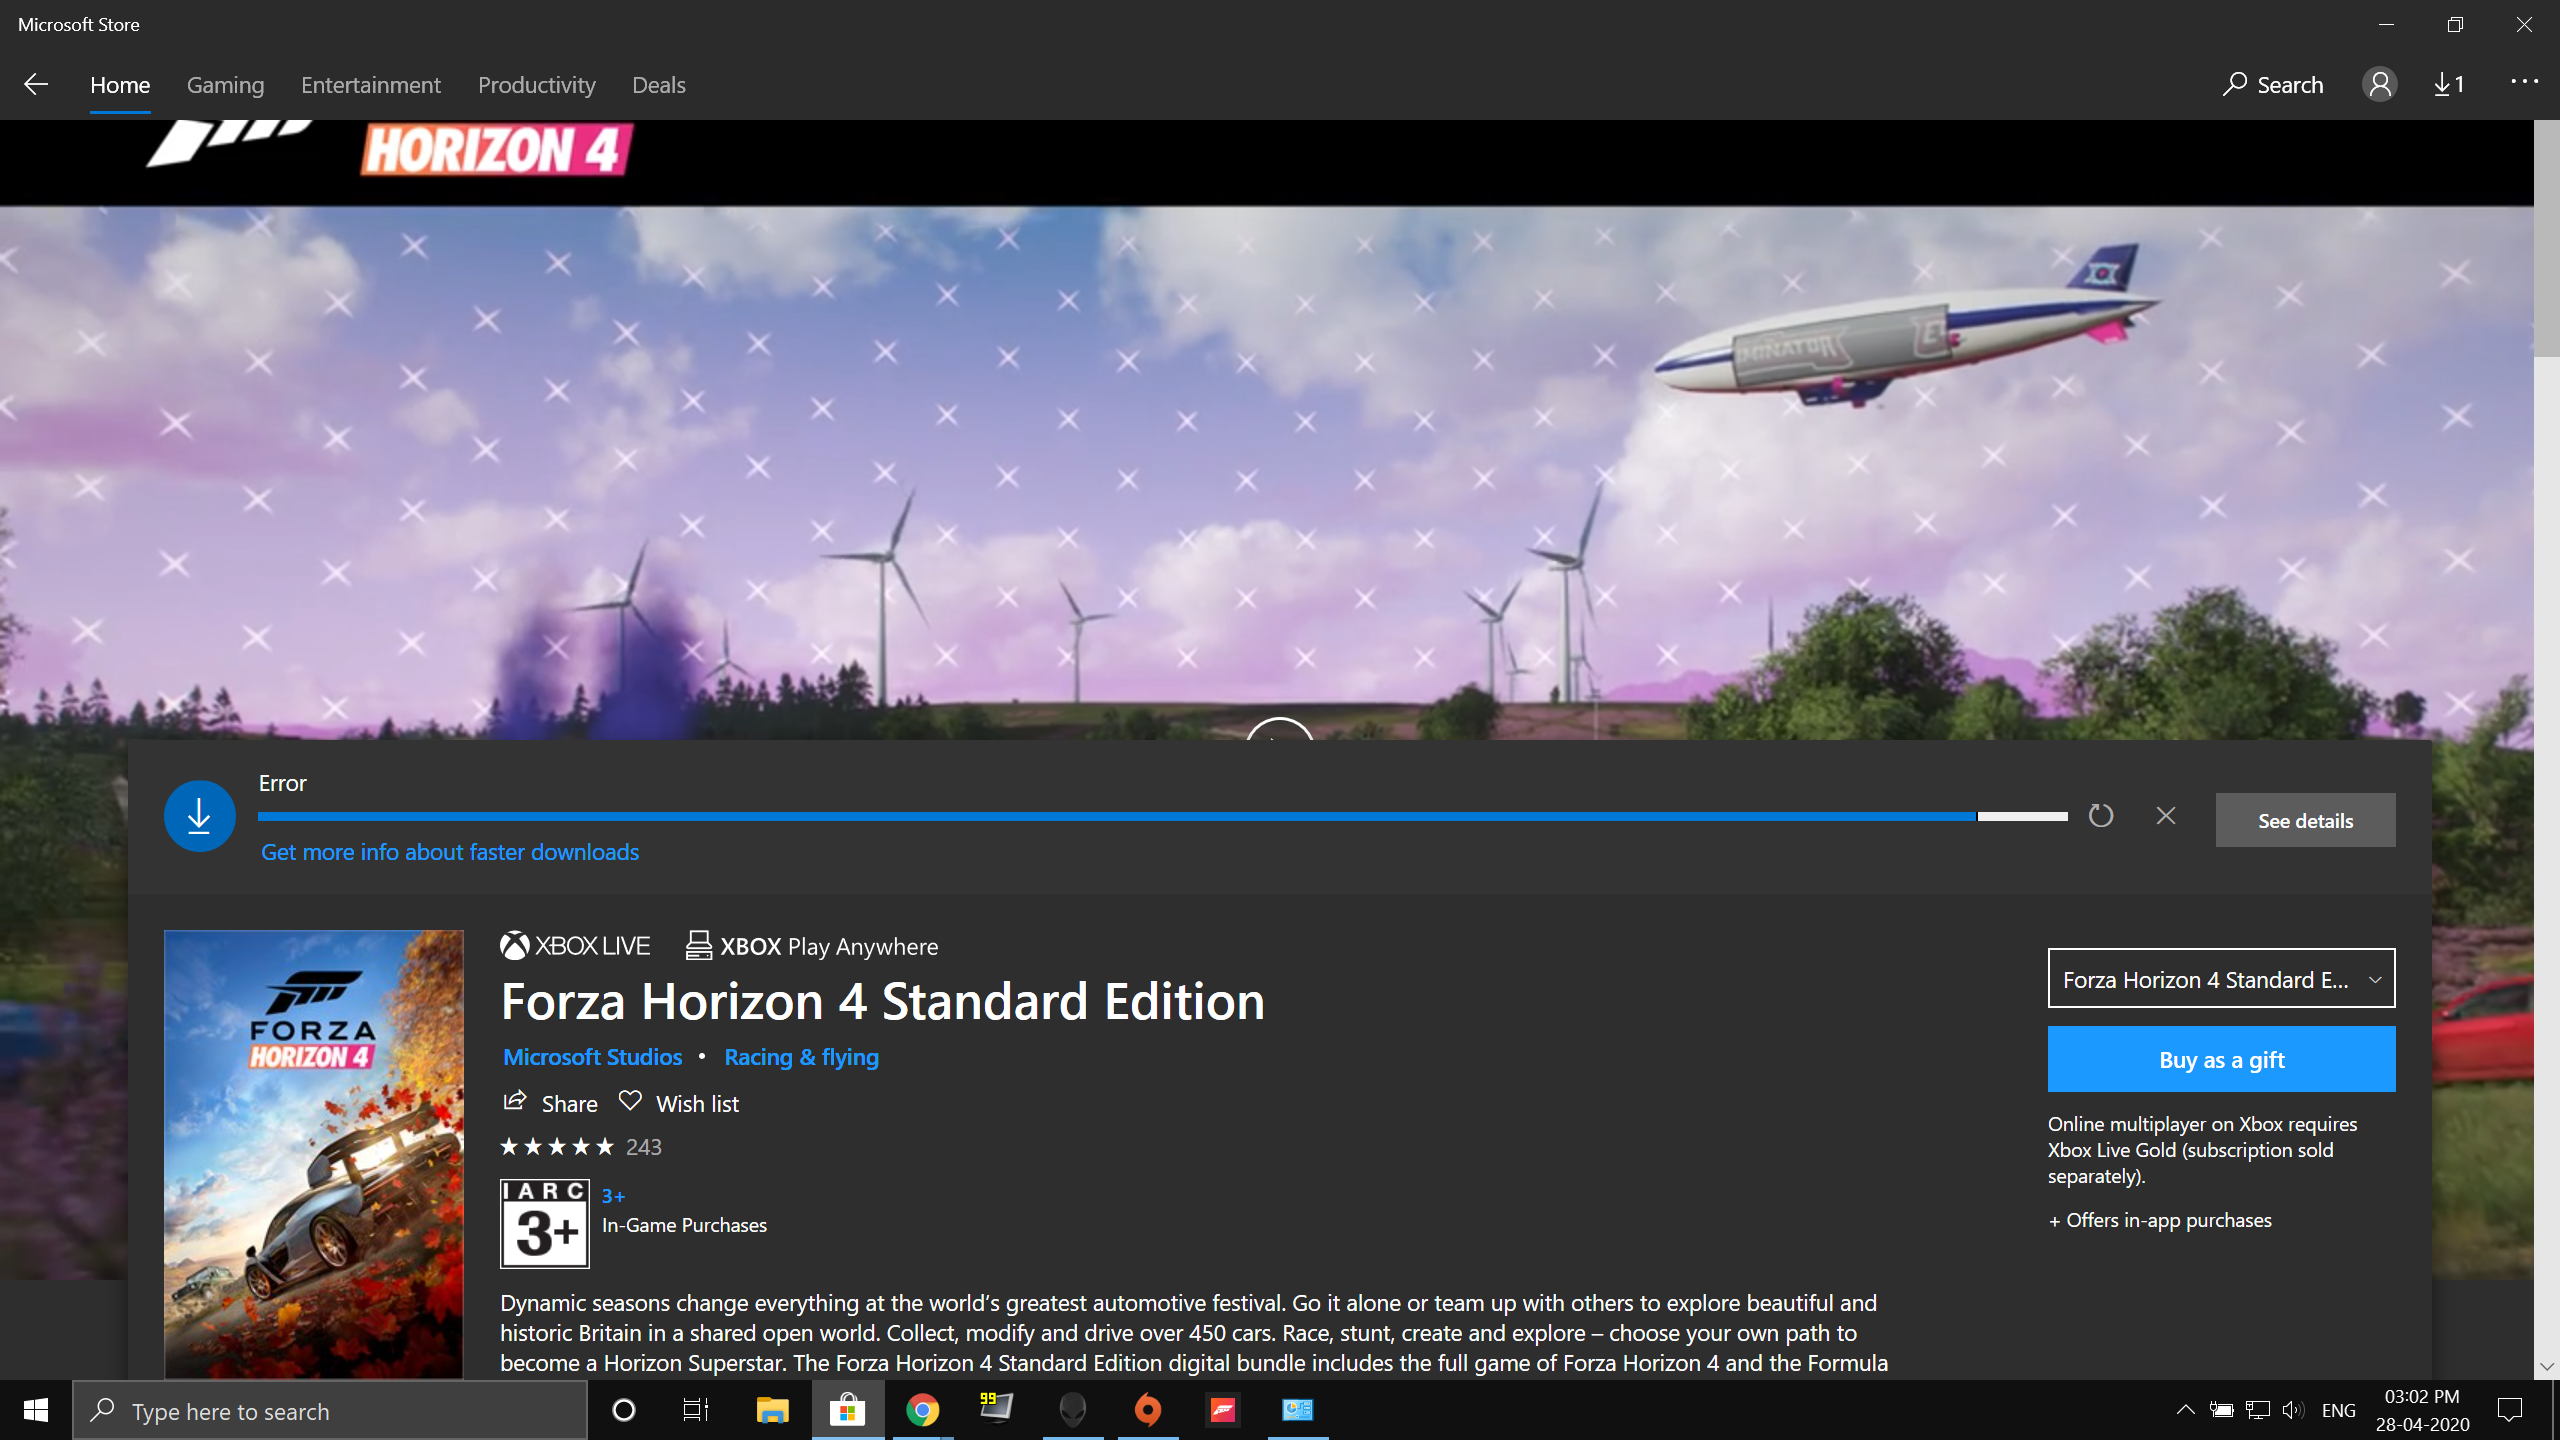The image size is (2560, 1440).
Task: Open the Racing & flying category link
Action: pyautogui.click(x=801, y=1057)
